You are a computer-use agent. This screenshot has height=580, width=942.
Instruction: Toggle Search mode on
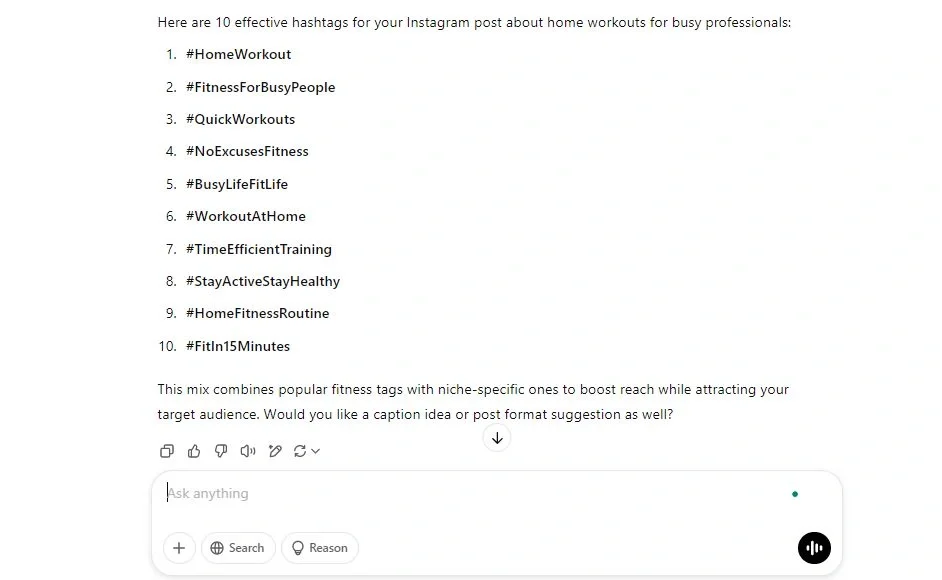coord(238,548)
